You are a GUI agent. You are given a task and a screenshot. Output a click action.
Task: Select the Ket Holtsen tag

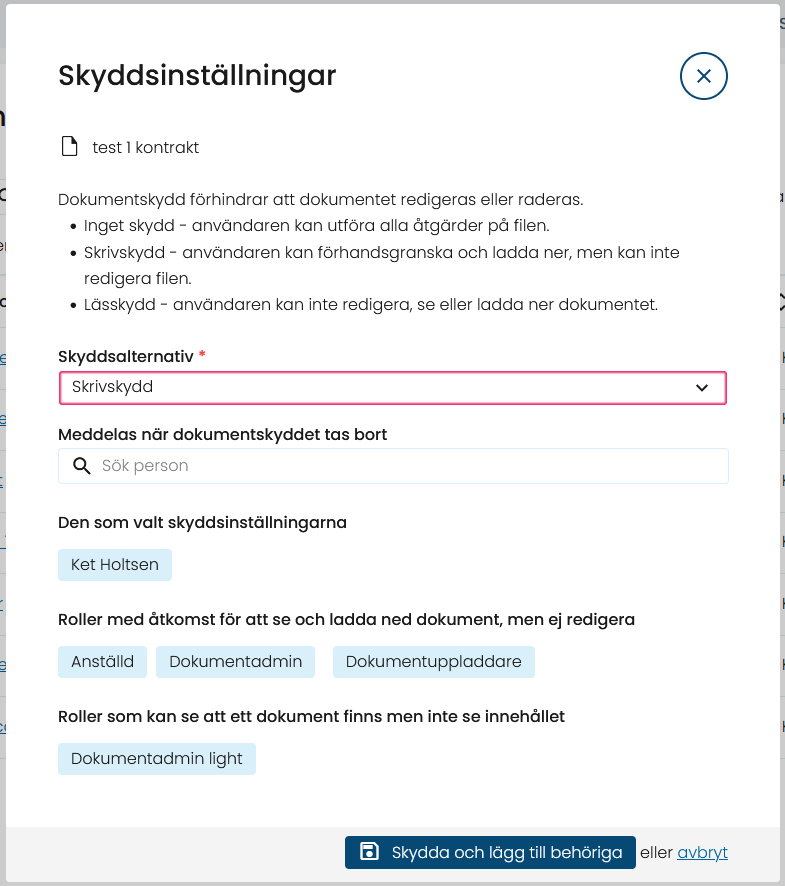115,564
